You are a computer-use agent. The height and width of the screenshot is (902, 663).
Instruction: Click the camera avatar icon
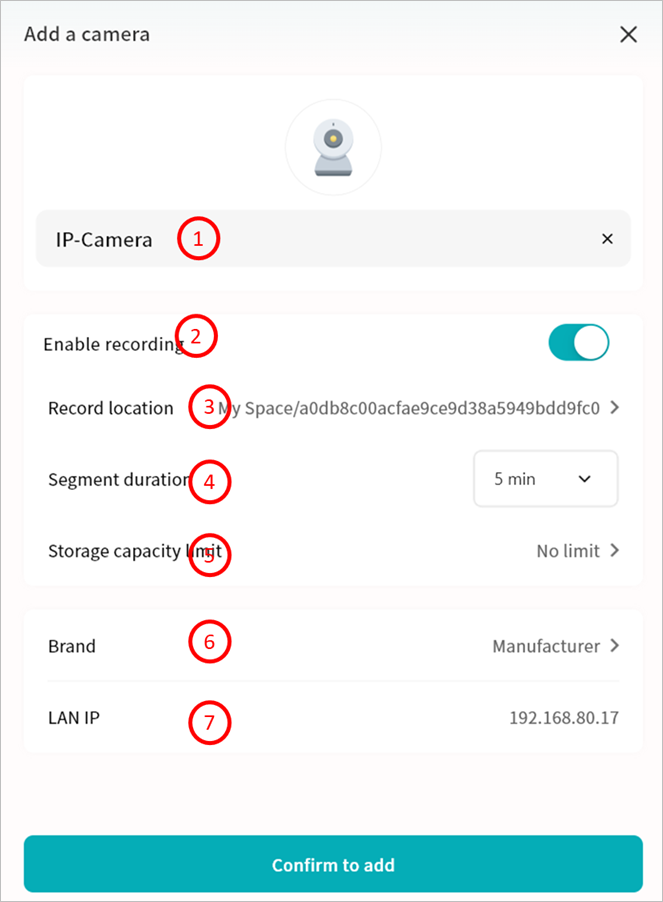pos(333,147)
